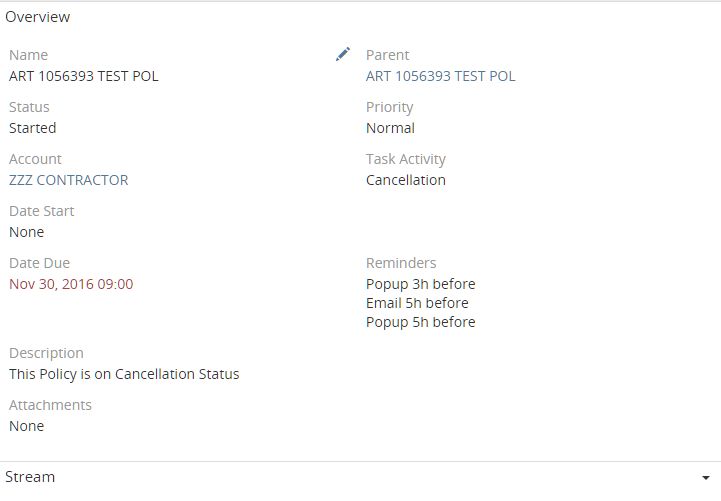Click the Date Due field label
The image size is (721, 501).
tap(39, 263)
